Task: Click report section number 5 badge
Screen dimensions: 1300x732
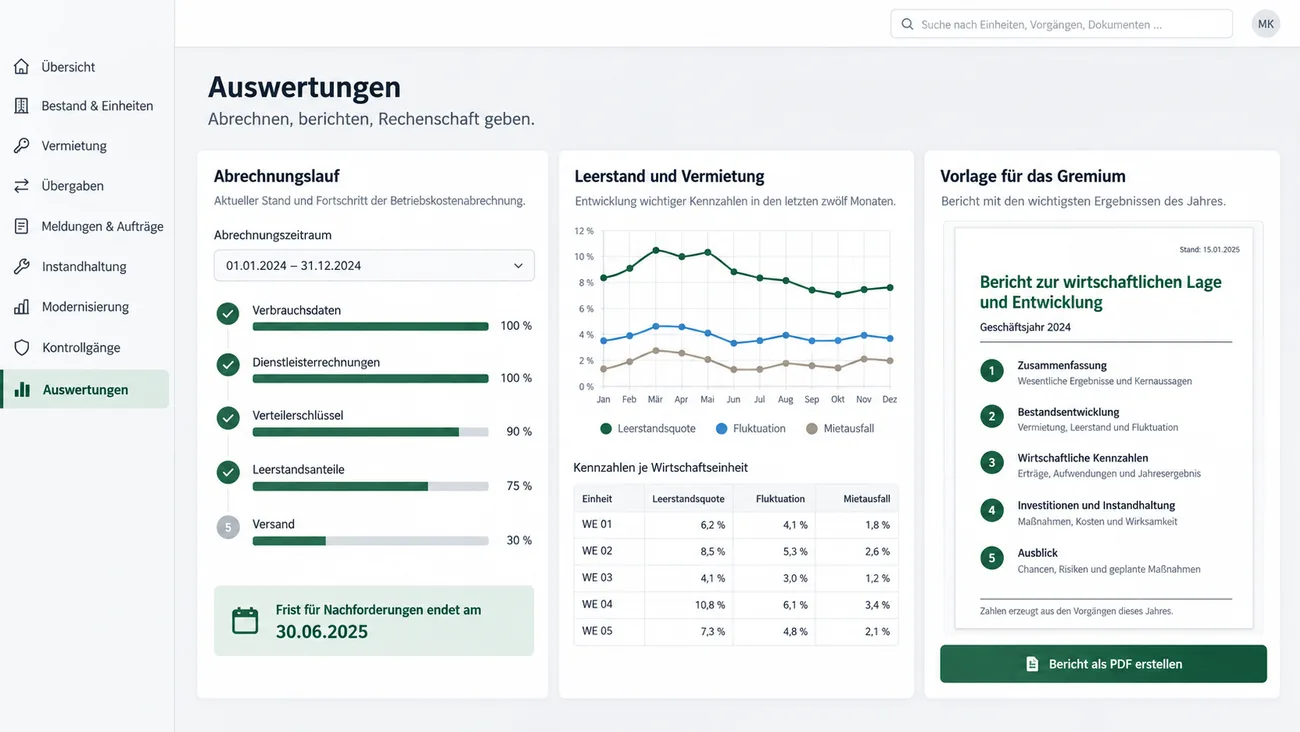Action: pos(991,558)
